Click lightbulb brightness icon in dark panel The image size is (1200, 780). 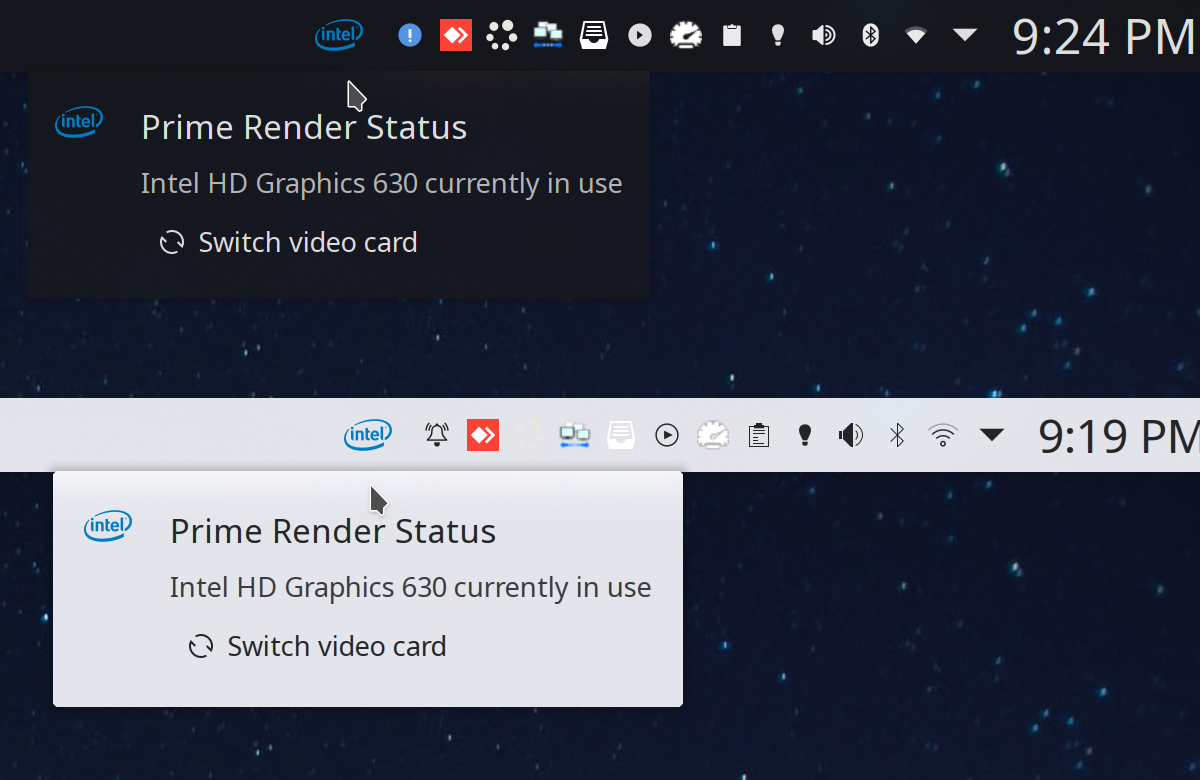point(777,36)
